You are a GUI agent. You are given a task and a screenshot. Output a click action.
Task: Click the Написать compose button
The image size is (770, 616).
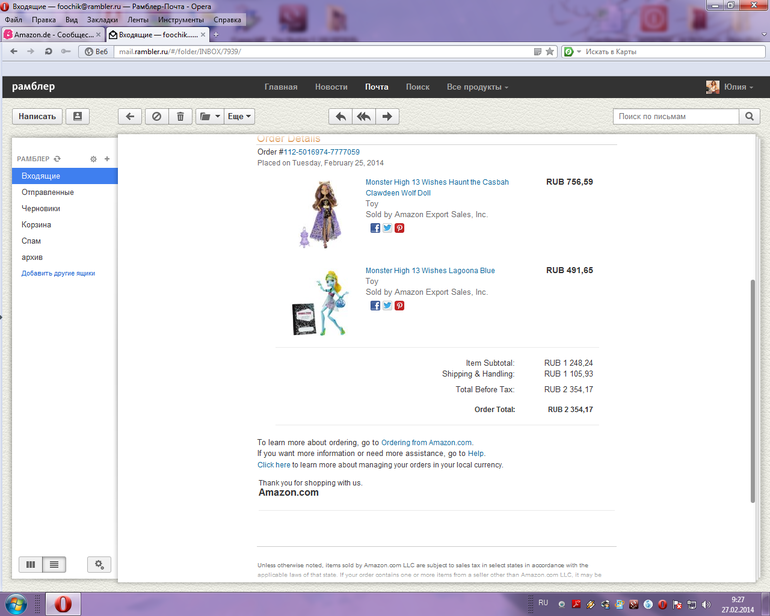[x=36, y=117]
